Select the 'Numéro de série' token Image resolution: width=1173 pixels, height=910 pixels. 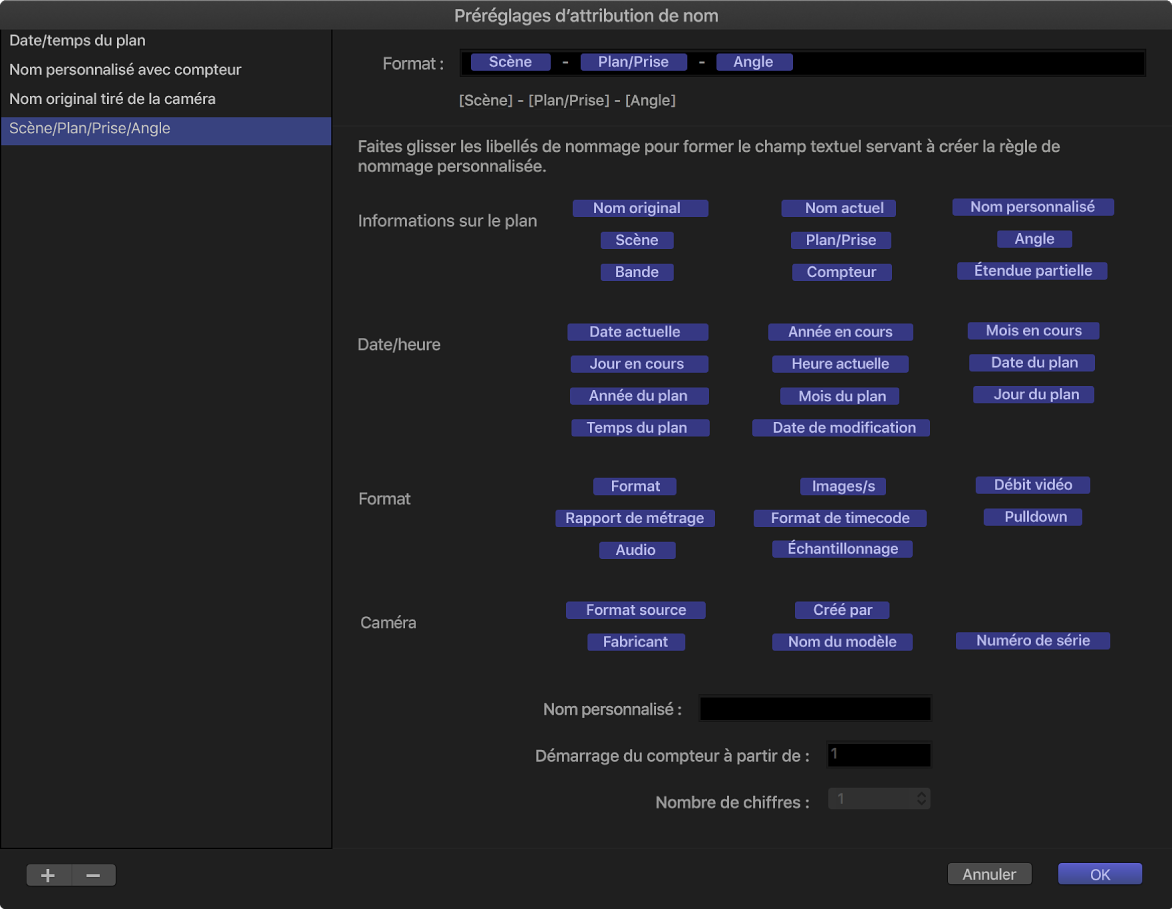1033,641
